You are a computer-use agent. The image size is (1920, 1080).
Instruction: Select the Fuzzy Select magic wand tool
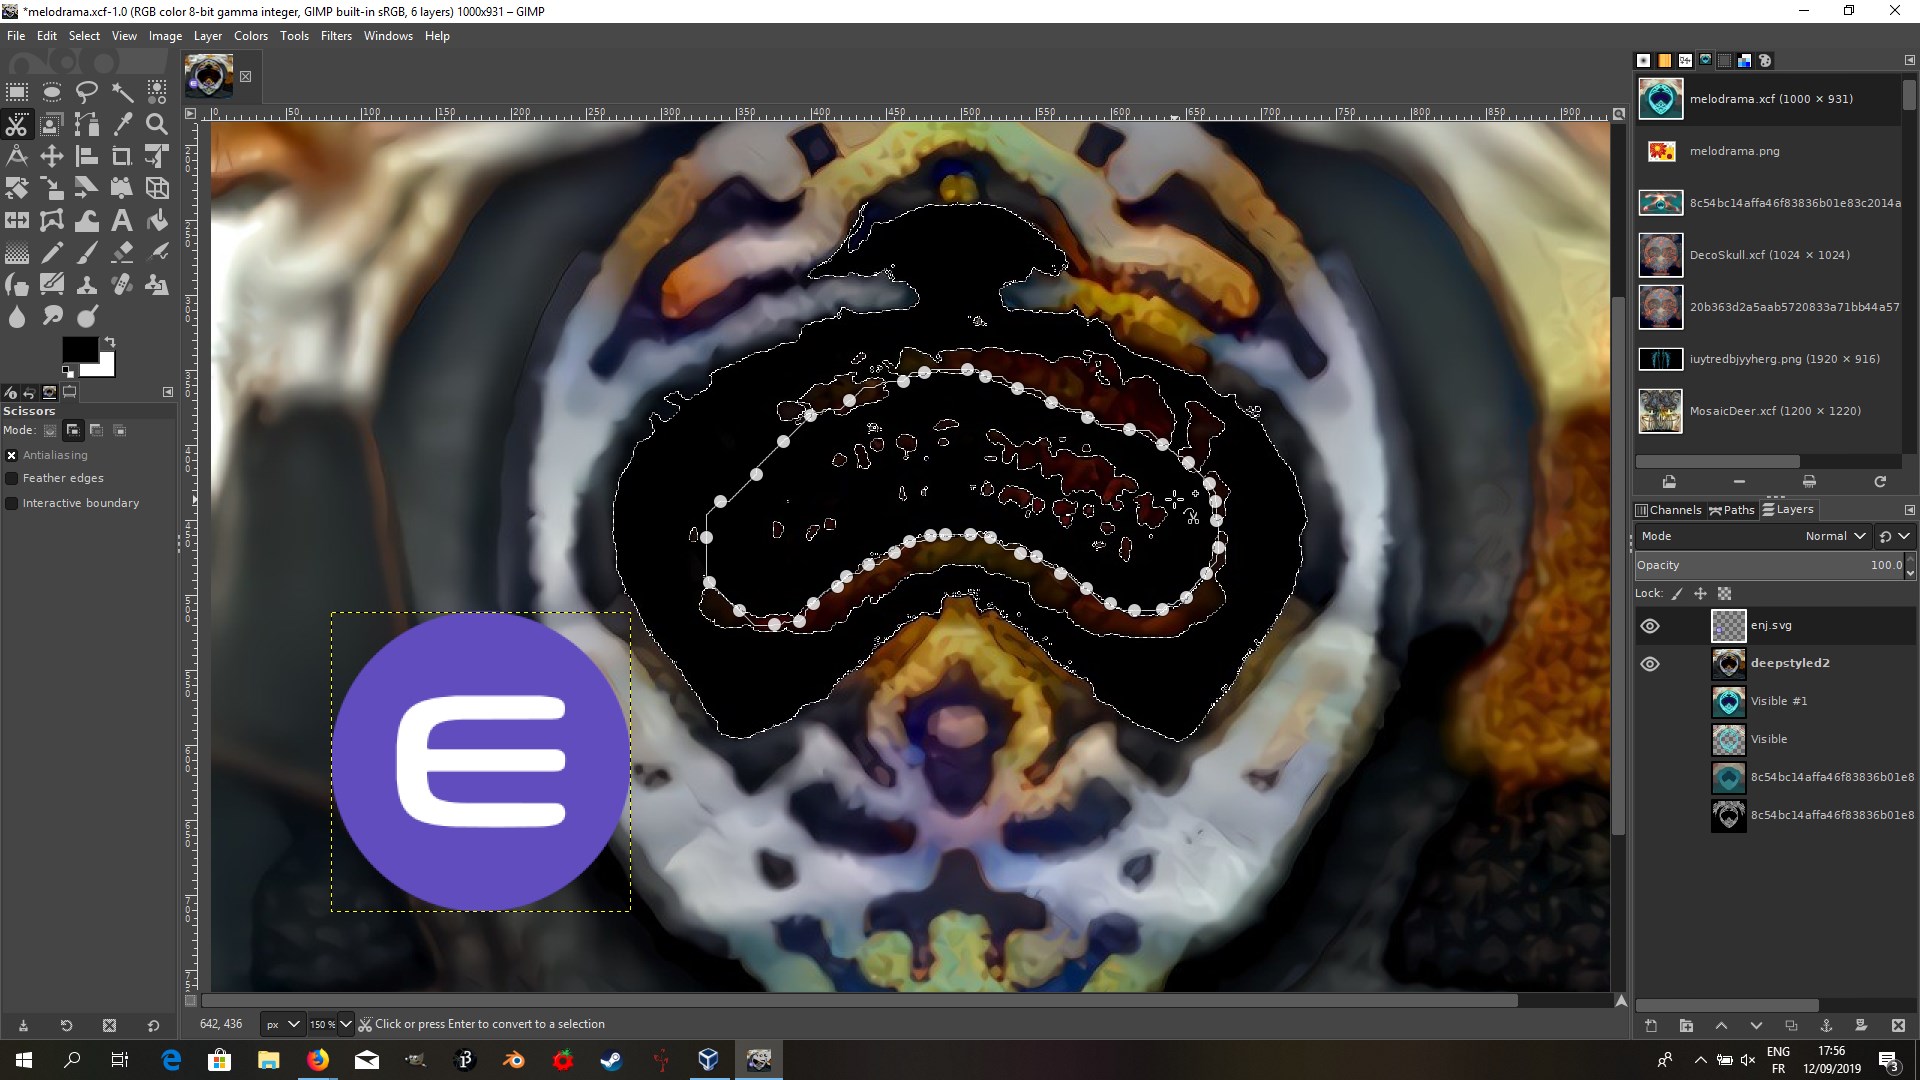pos(122,93)
